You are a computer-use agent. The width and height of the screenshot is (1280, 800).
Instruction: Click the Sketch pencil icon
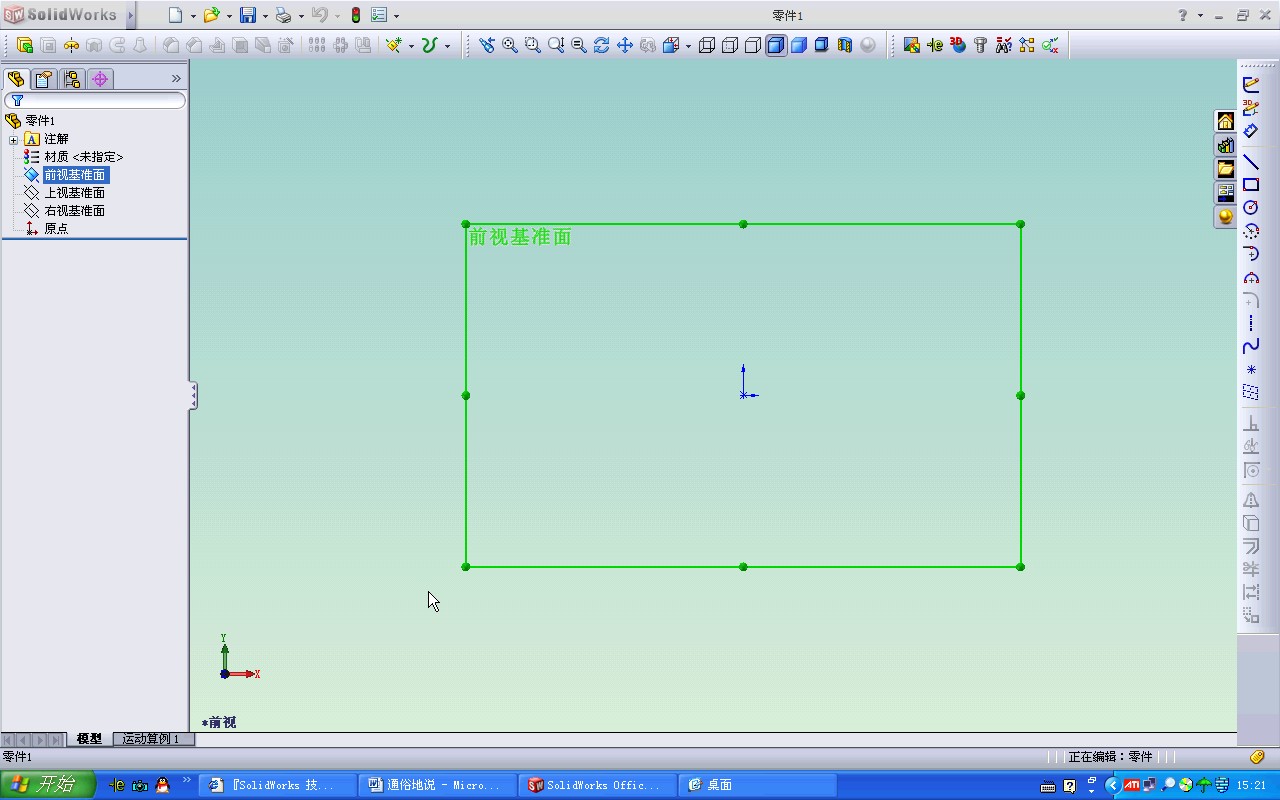(1251, 84)
